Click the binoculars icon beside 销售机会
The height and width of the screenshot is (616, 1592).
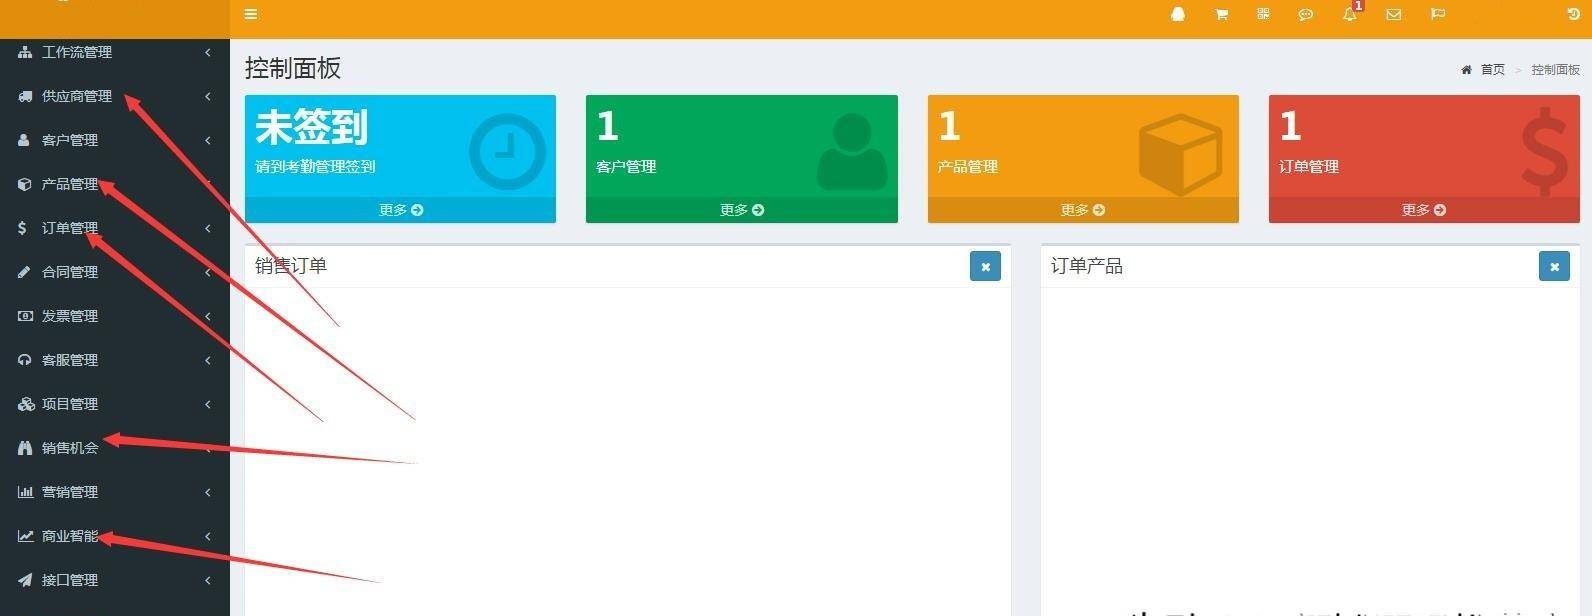[x=25, y=448]
